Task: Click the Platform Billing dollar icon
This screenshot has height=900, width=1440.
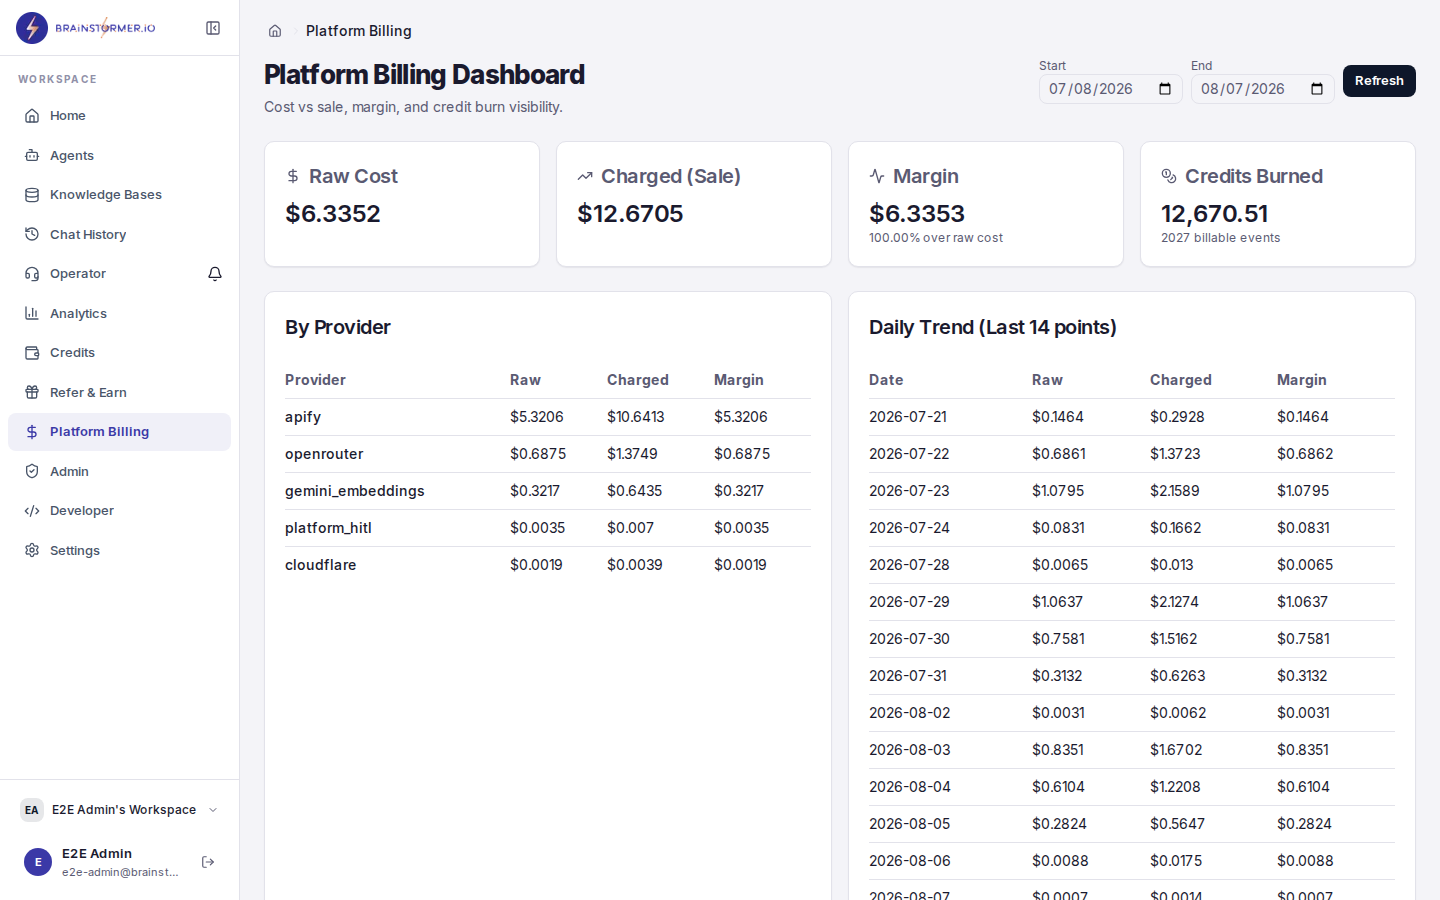Action: point(32,432)
